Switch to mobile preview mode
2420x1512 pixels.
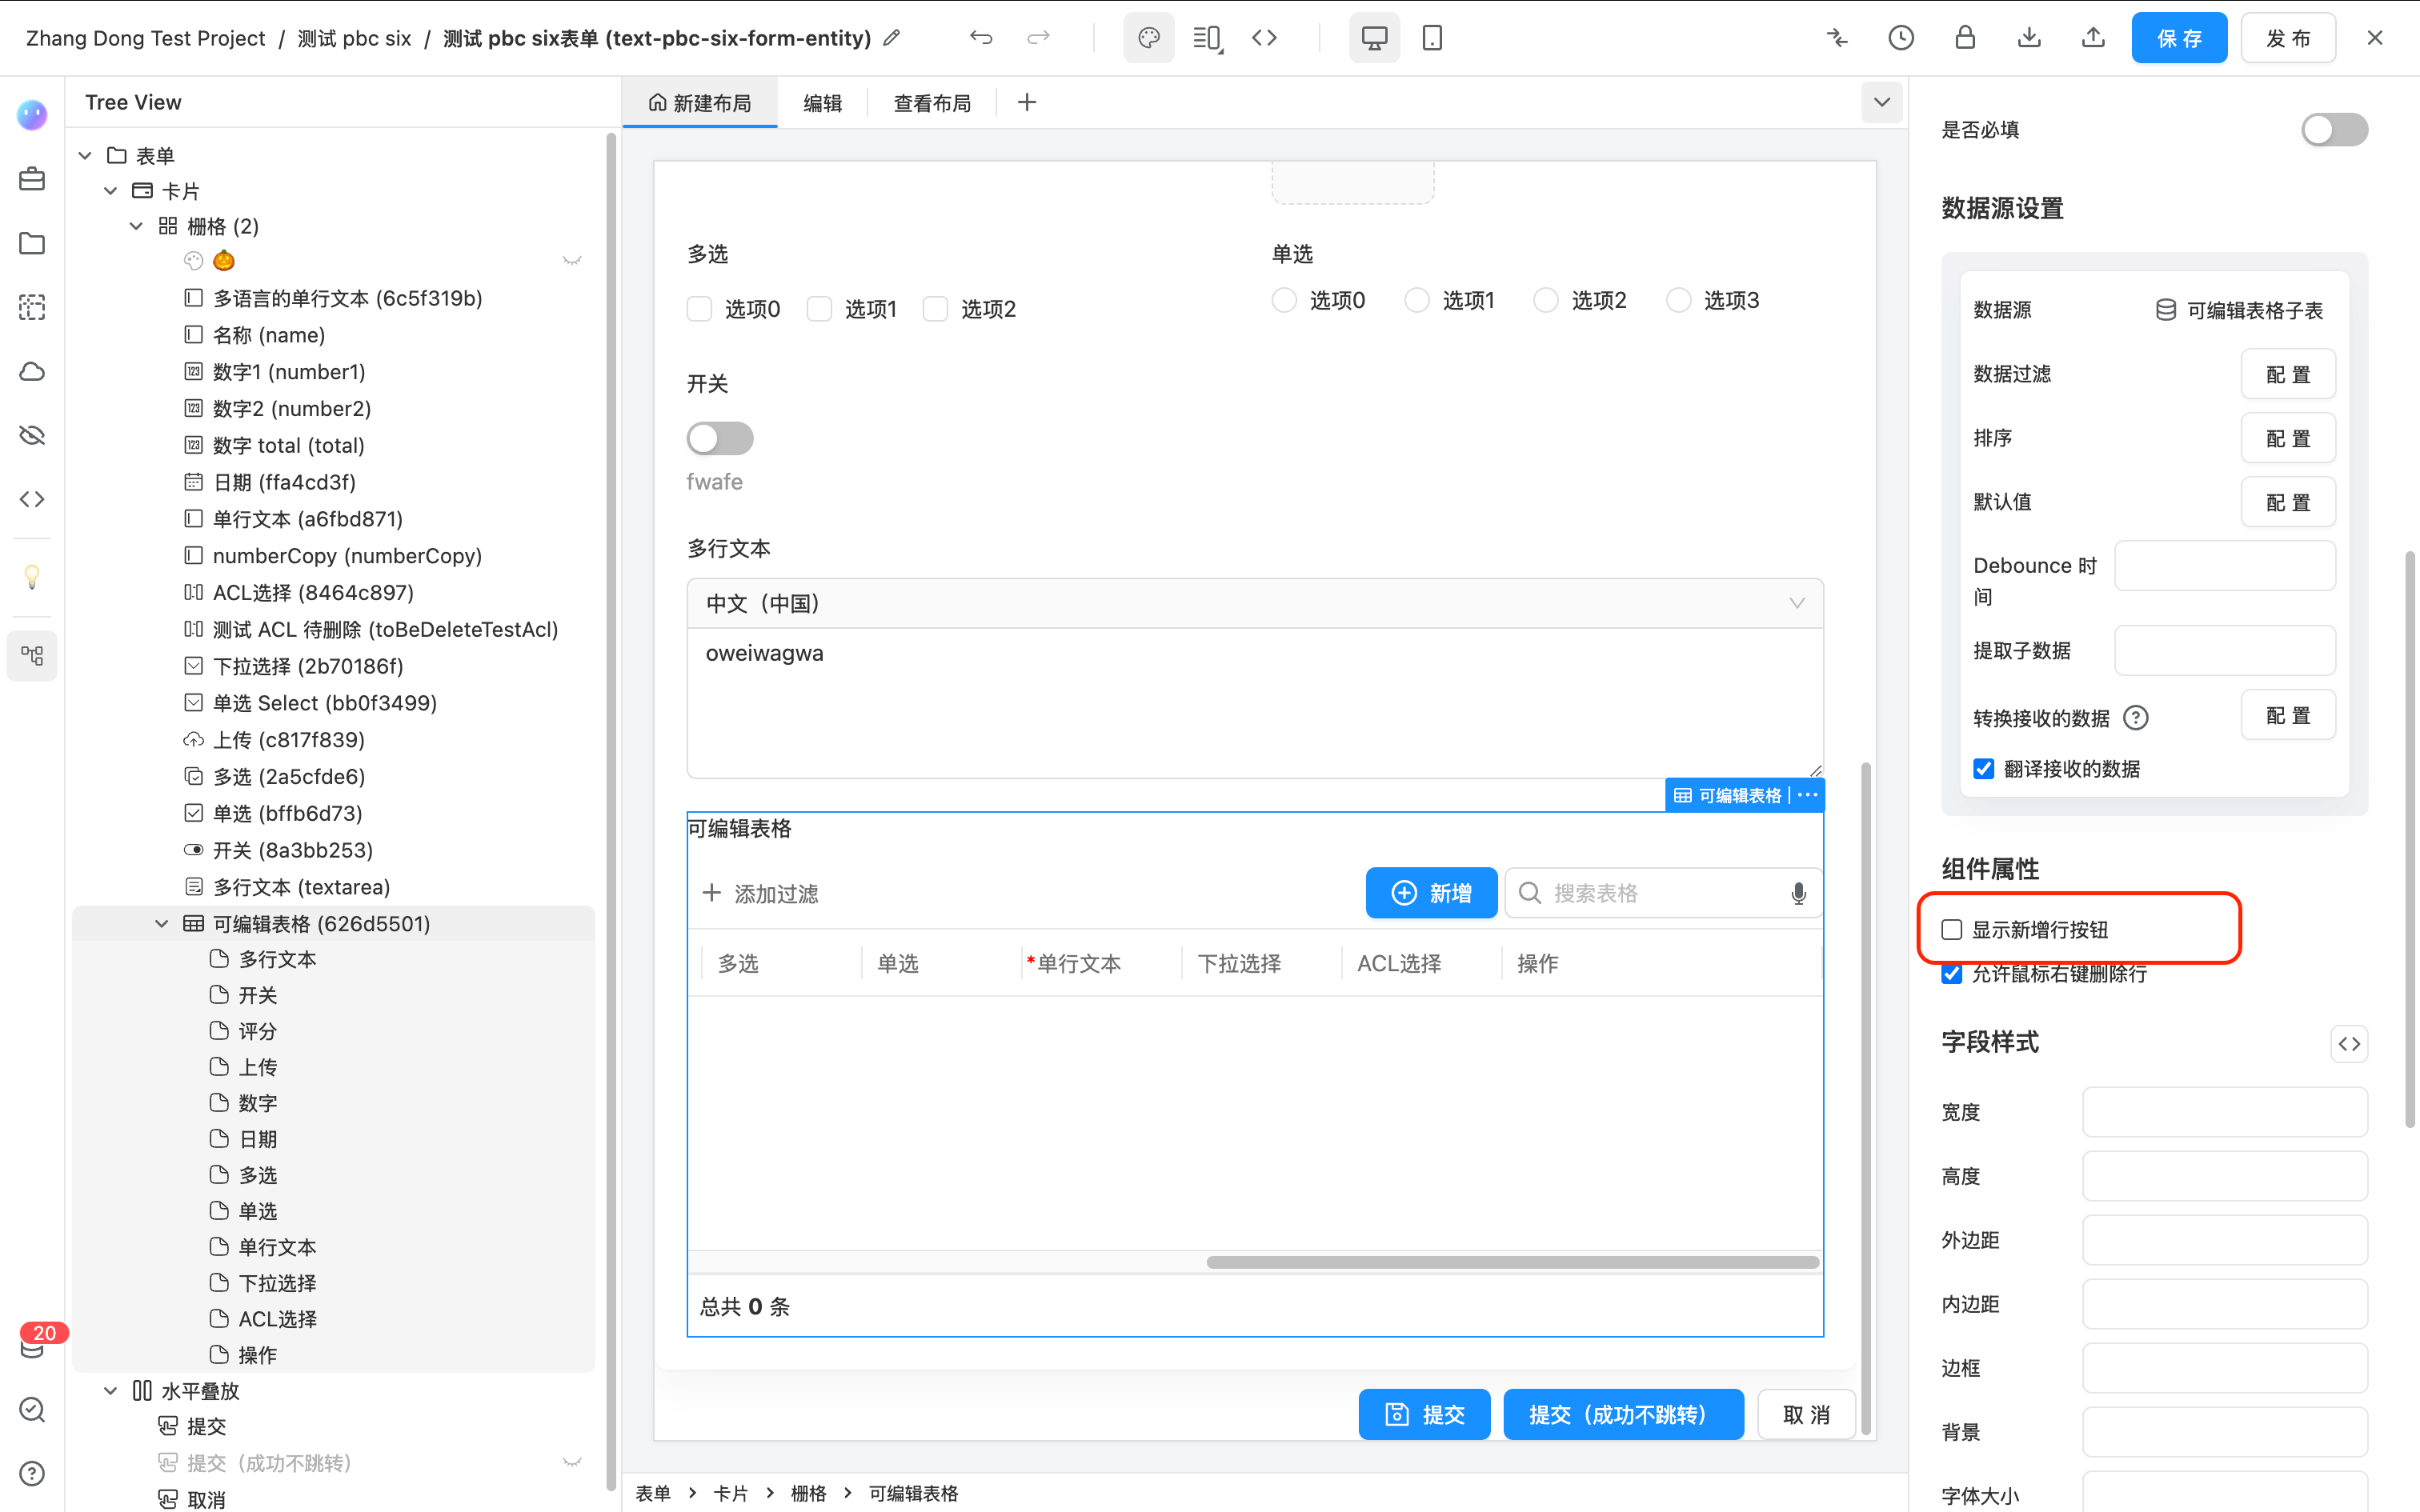pos(1432,38)
